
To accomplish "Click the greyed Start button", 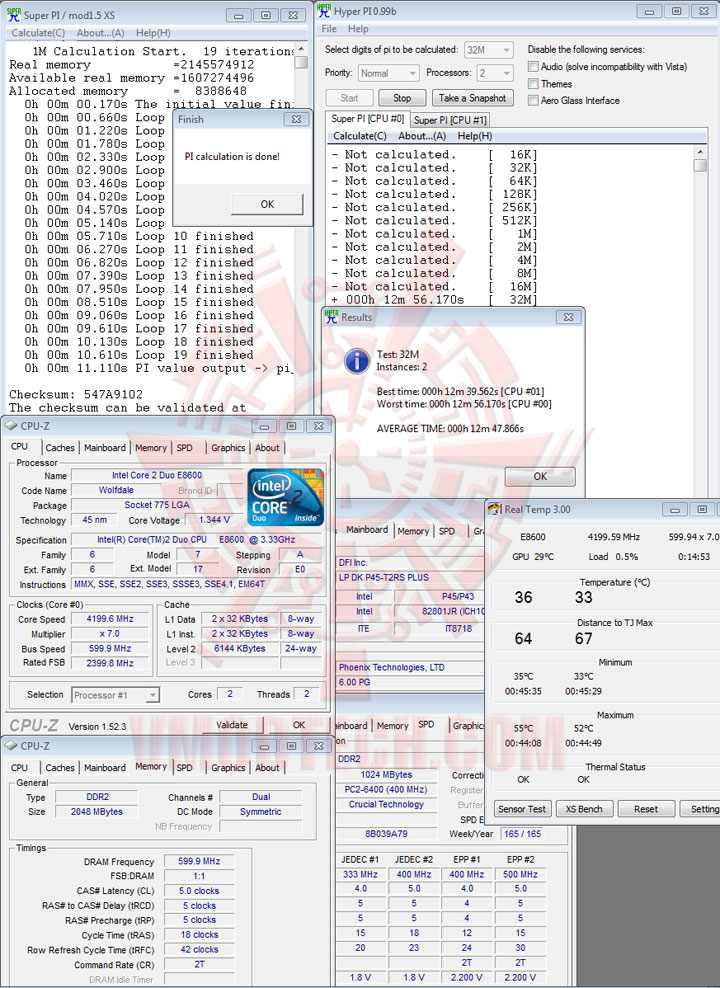I will (x=349, y=98).
